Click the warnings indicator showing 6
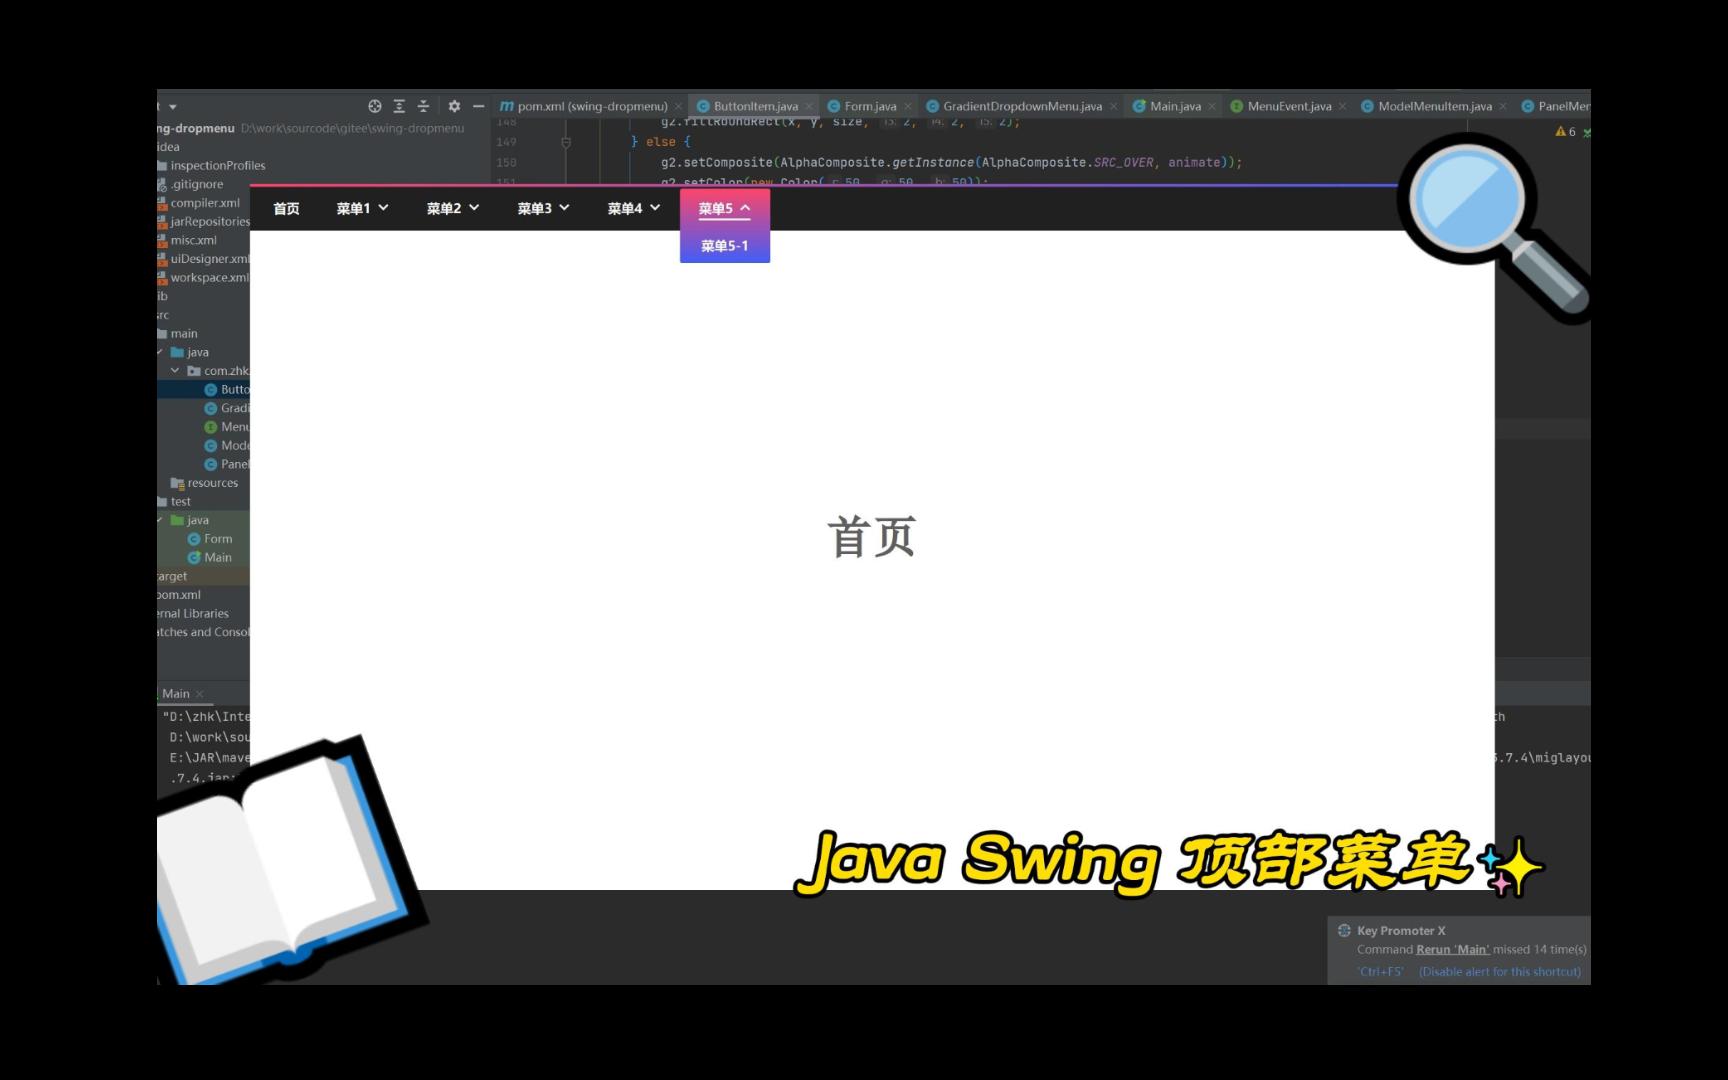The height and width of the screenshot is (1080, 1728). [1565, 131]
